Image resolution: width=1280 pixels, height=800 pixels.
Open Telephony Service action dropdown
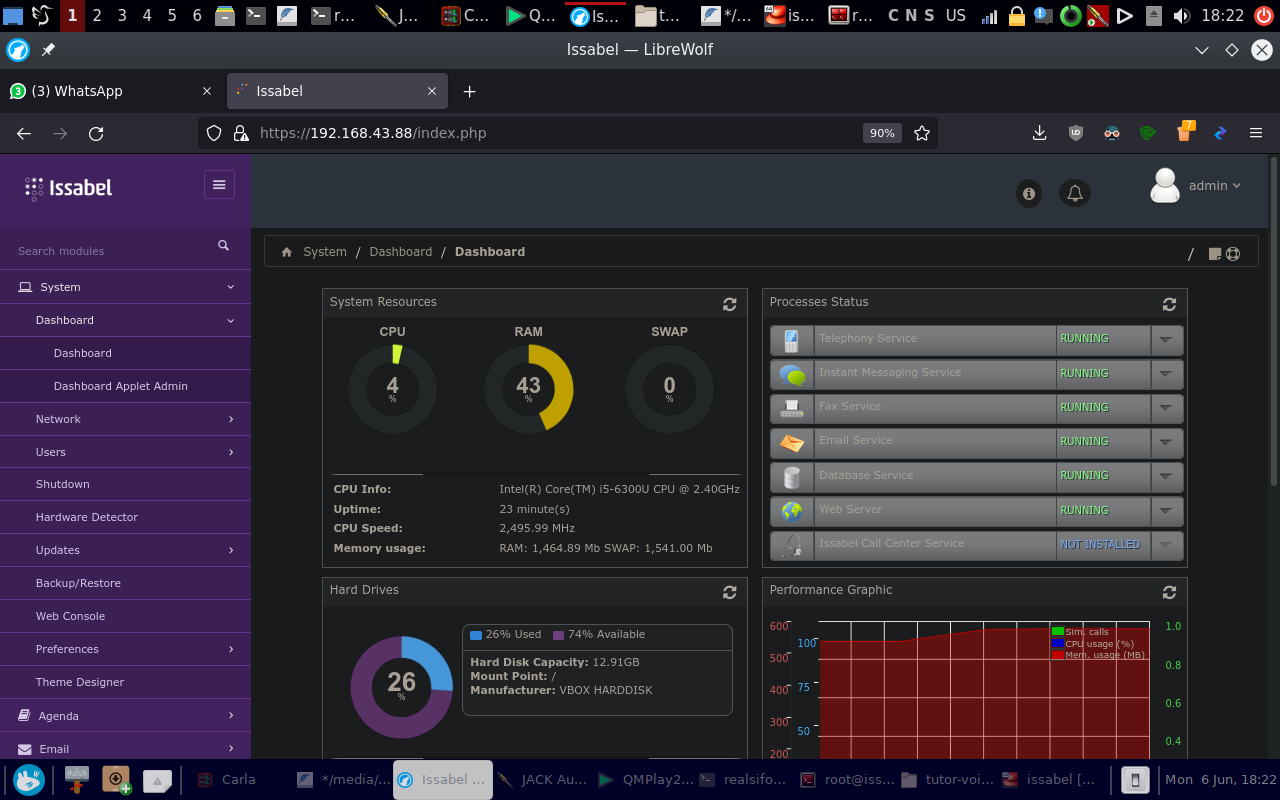[x=1166, y=340]
